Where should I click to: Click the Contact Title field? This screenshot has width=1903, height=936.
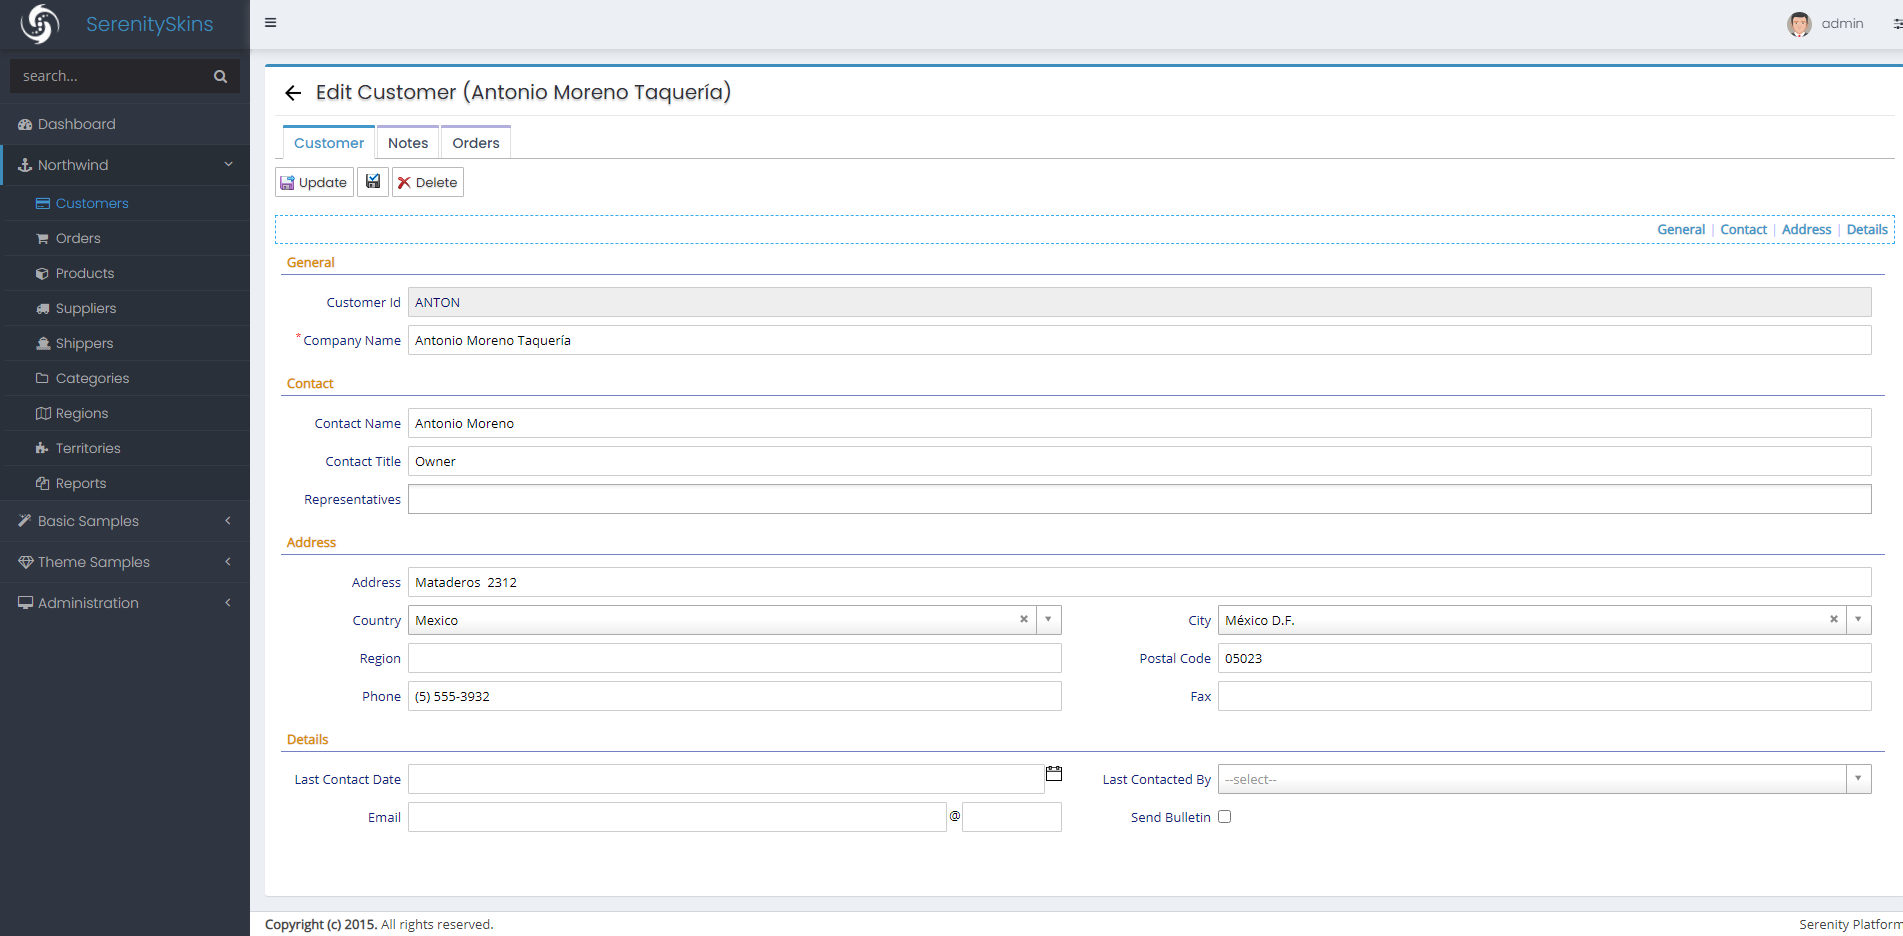1139,461
